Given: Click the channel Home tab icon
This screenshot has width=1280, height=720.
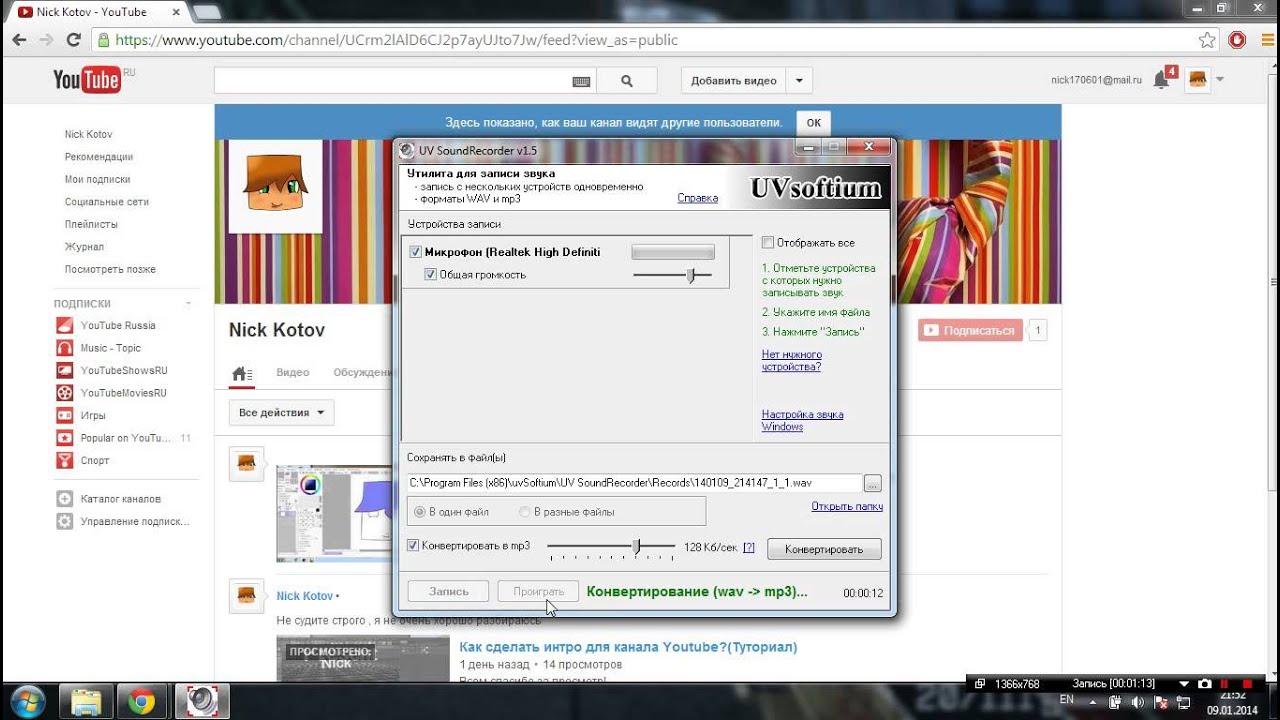Looking at the screenshot, I should click(x=241, y=373).
